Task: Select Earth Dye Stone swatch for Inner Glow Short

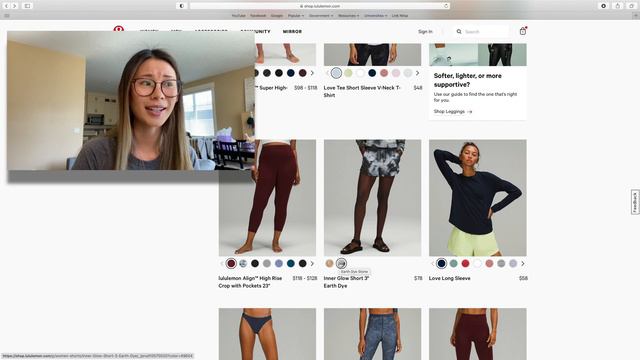Action: tap(341, 264)
